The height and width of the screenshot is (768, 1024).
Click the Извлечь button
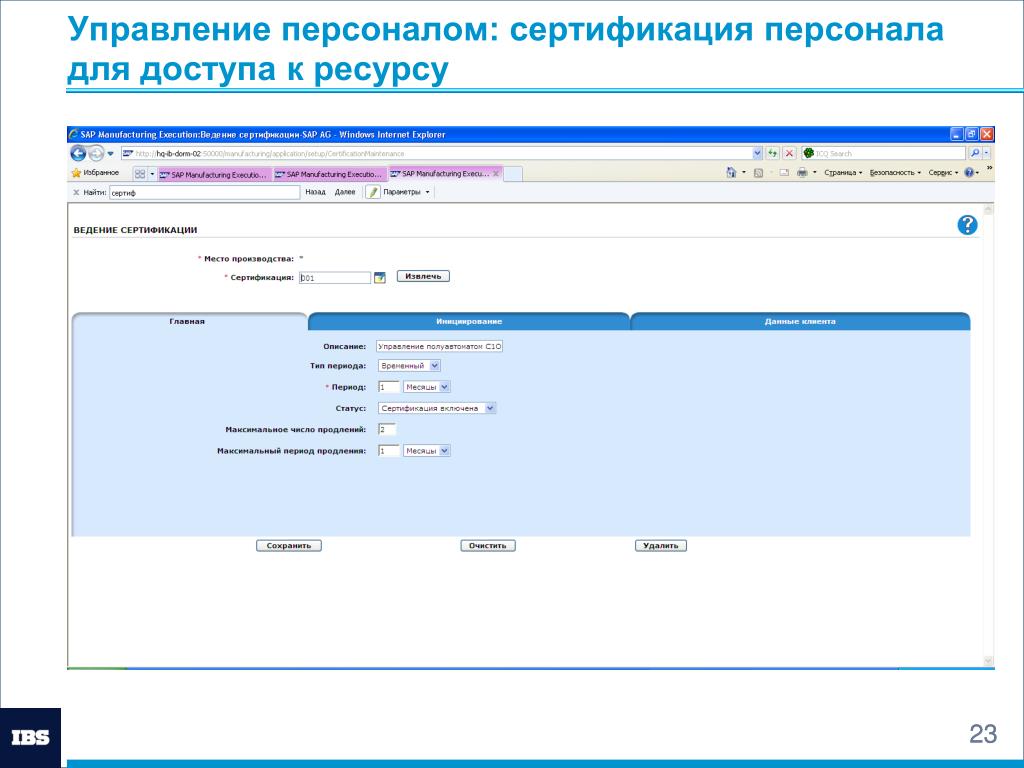(x=423, y=276)
